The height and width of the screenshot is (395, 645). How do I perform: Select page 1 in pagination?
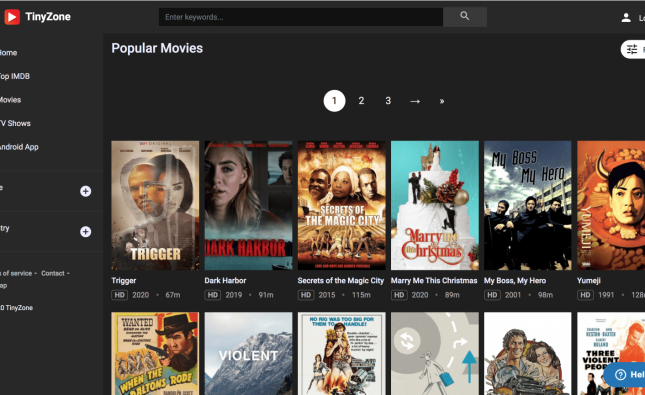[334, 101]
